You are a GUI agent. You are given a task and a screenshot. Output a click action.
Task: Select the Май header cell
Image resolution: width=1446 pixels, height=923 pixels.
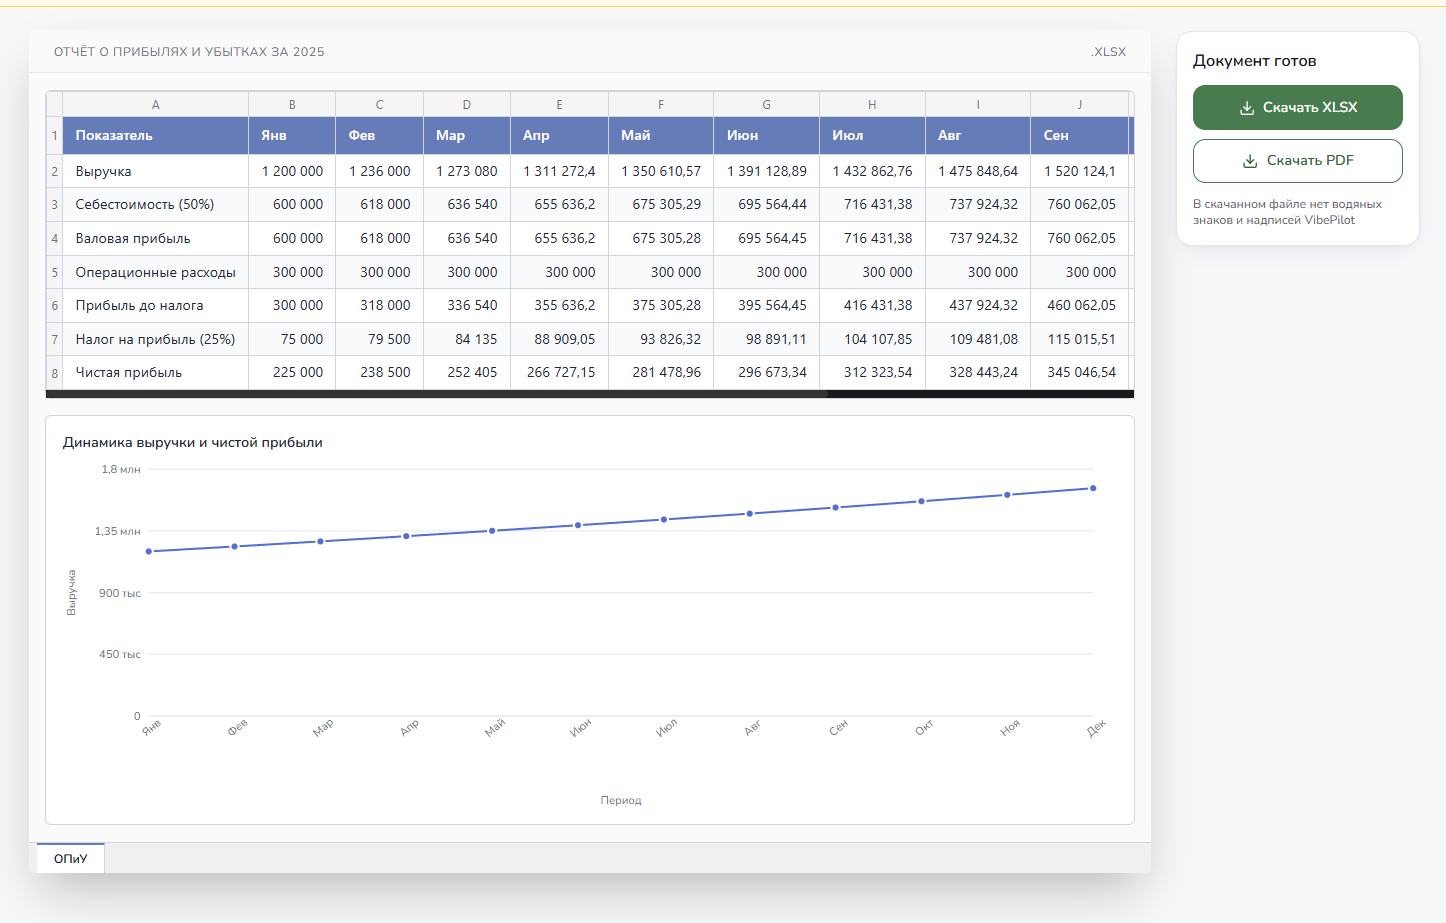(x=661, y=135)
